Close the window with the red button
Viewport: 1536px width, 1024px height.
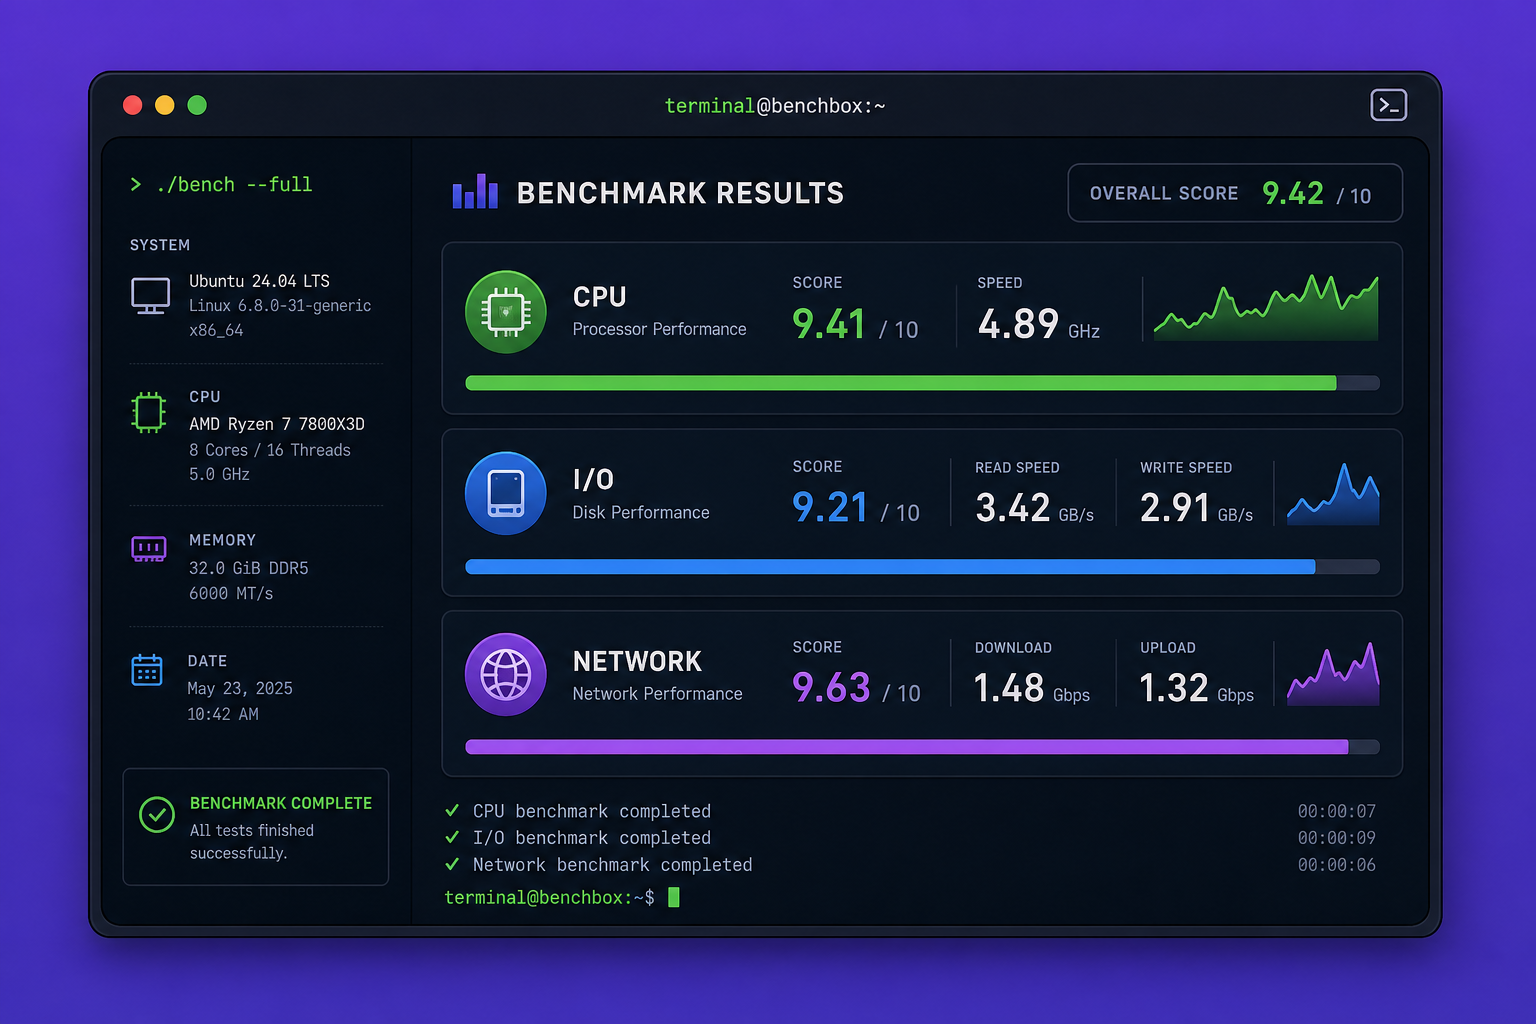click(132, 105)
